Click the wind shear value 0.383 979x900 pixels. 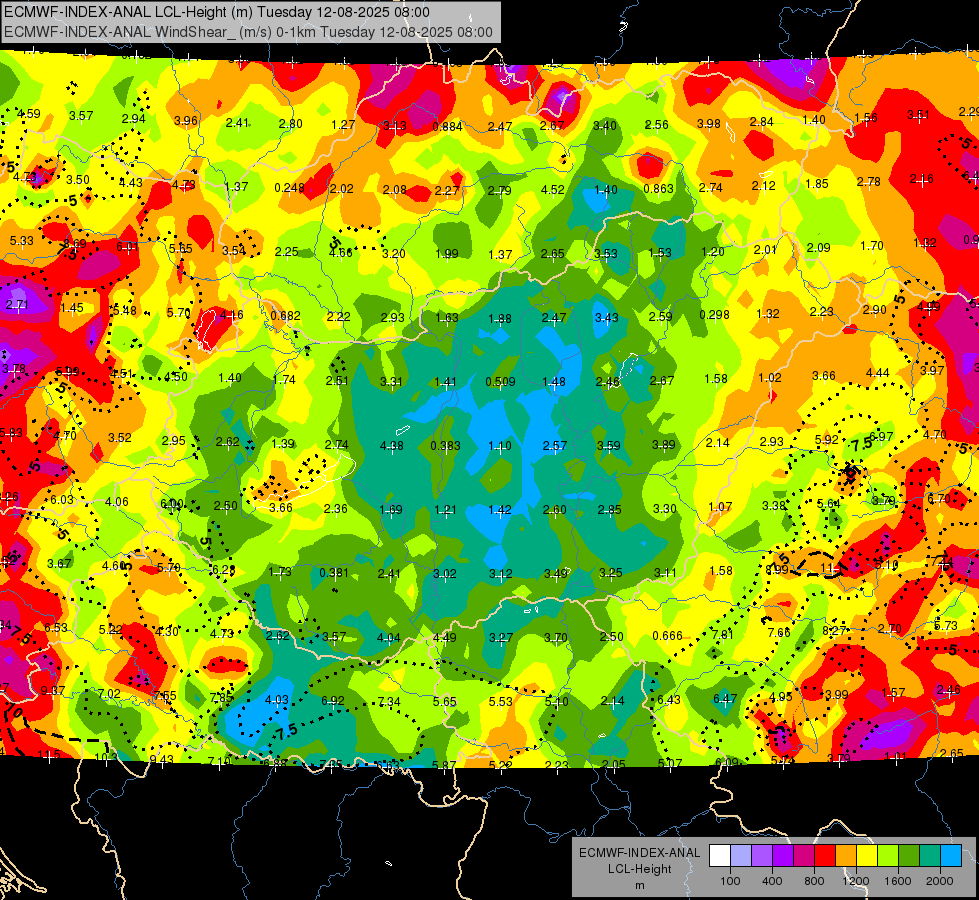[x=445, y=445]
